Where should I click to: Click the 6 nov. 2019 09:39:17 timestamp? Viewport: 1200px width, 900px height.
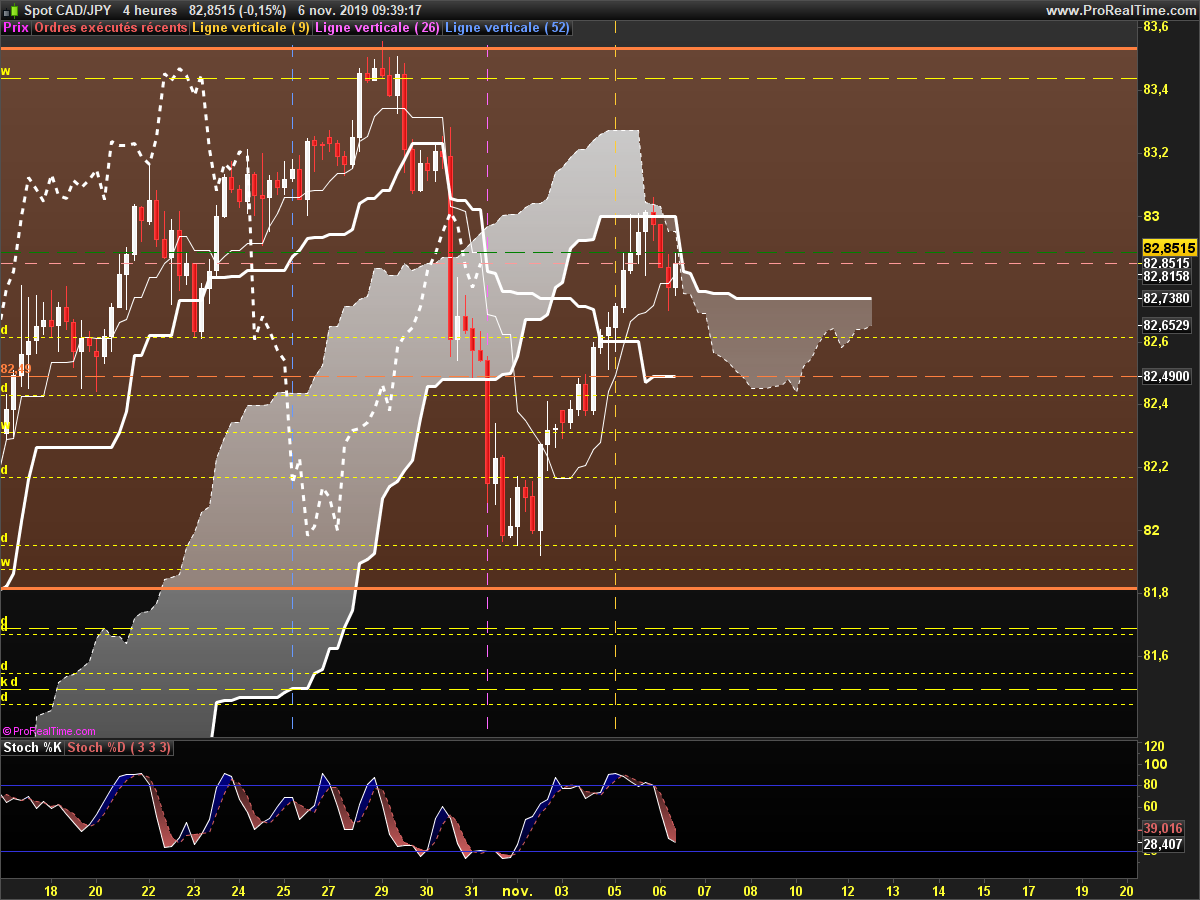(359, 10)
